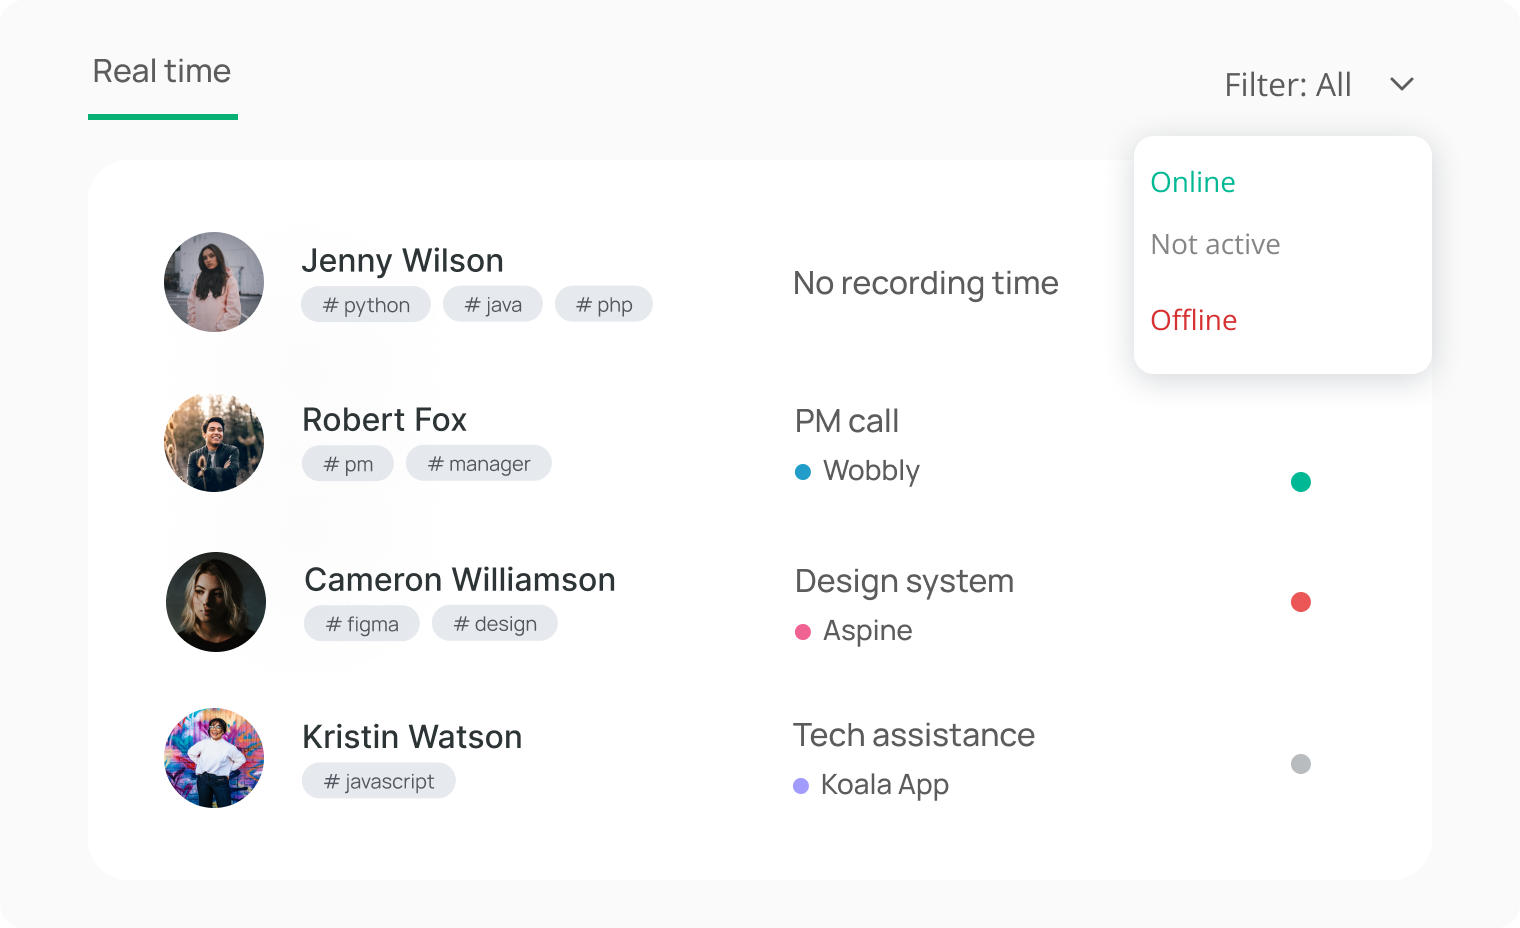Image resolution: width=1520 pixels, height=928 pixels.
Task: Click Cameron Williamson's avatar
Action: click(x=215, y=602)
